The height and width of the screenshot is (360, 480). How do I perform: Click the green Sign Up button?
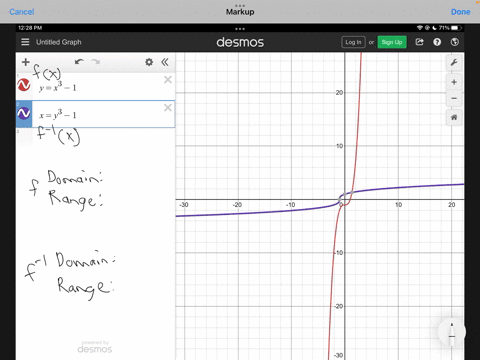[x=392, y=42]
